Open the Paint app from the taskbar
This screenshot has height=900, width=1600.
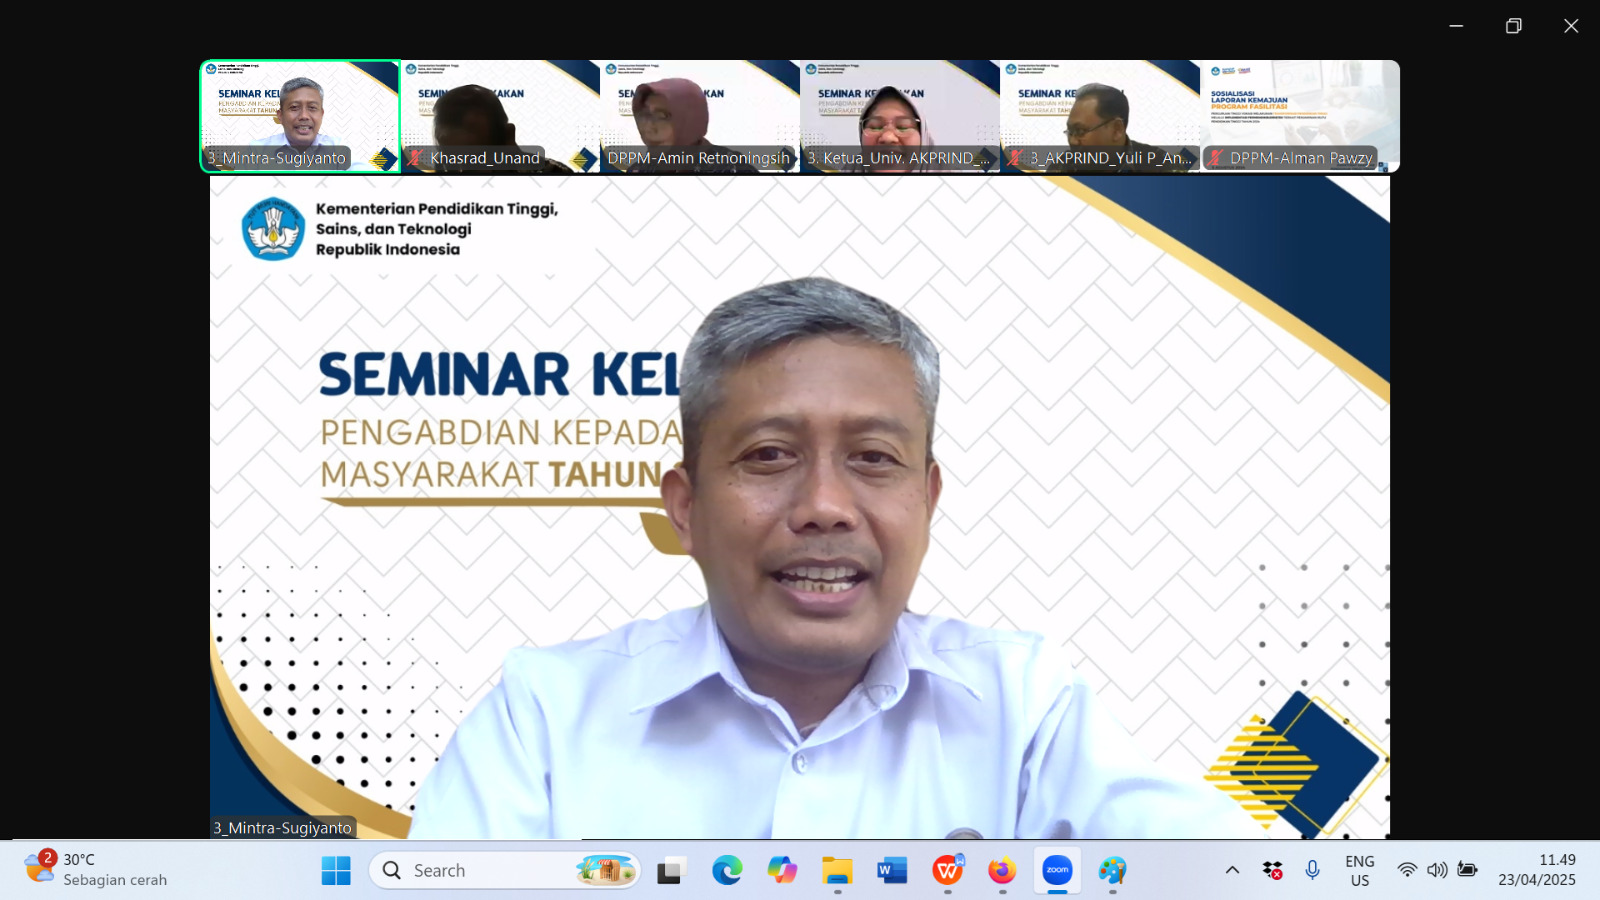click(x=1112, y=871)
